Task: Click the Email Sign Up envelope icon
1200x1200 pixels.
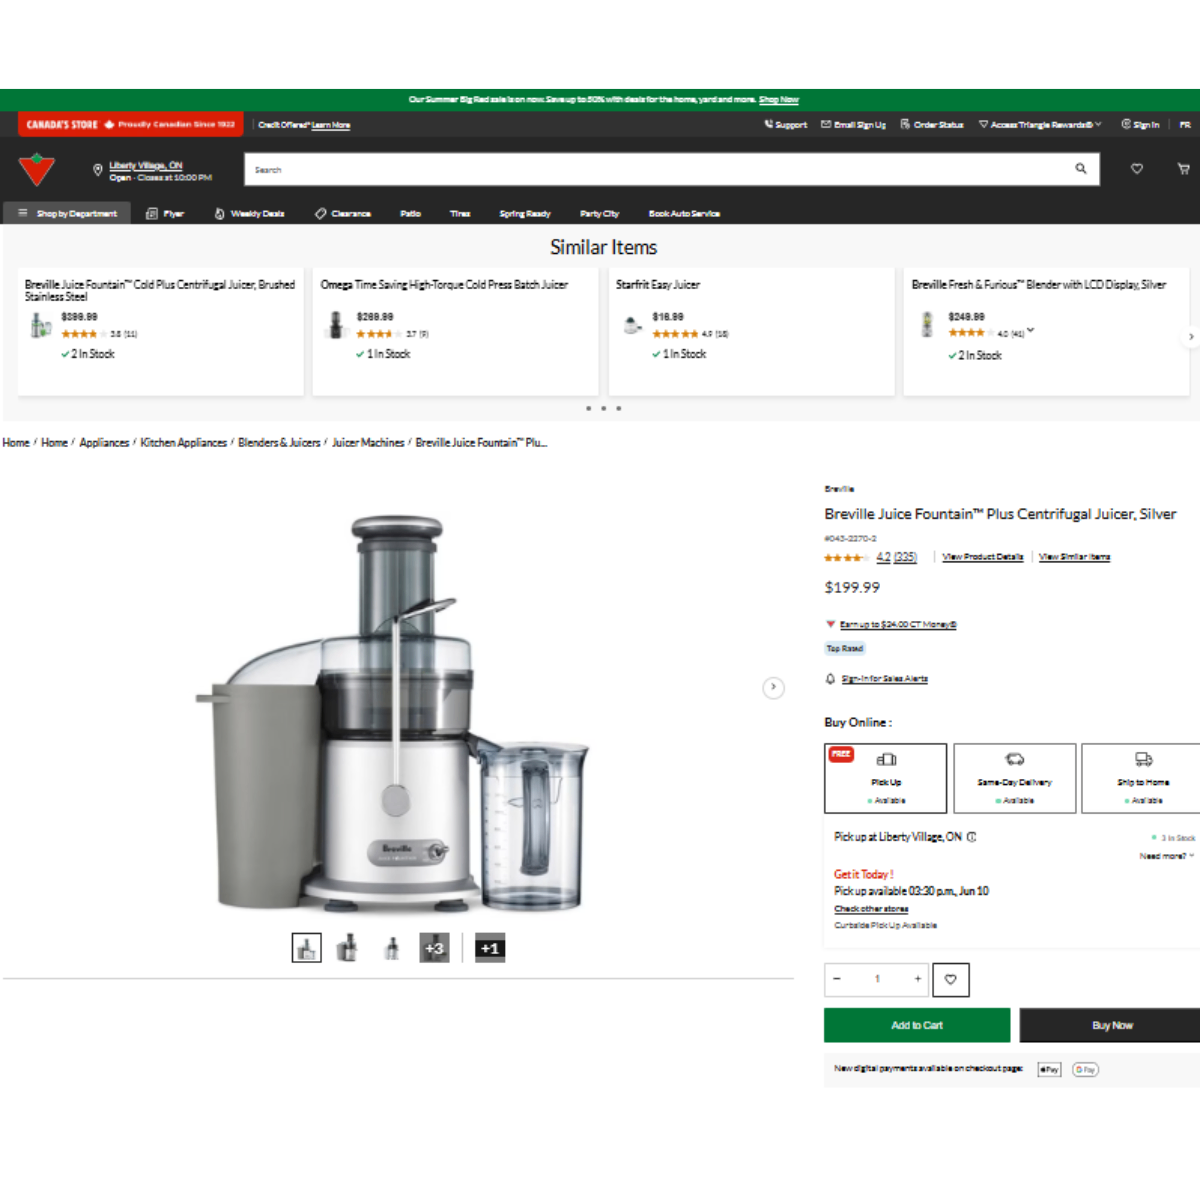Action: [x=826, y=125]
